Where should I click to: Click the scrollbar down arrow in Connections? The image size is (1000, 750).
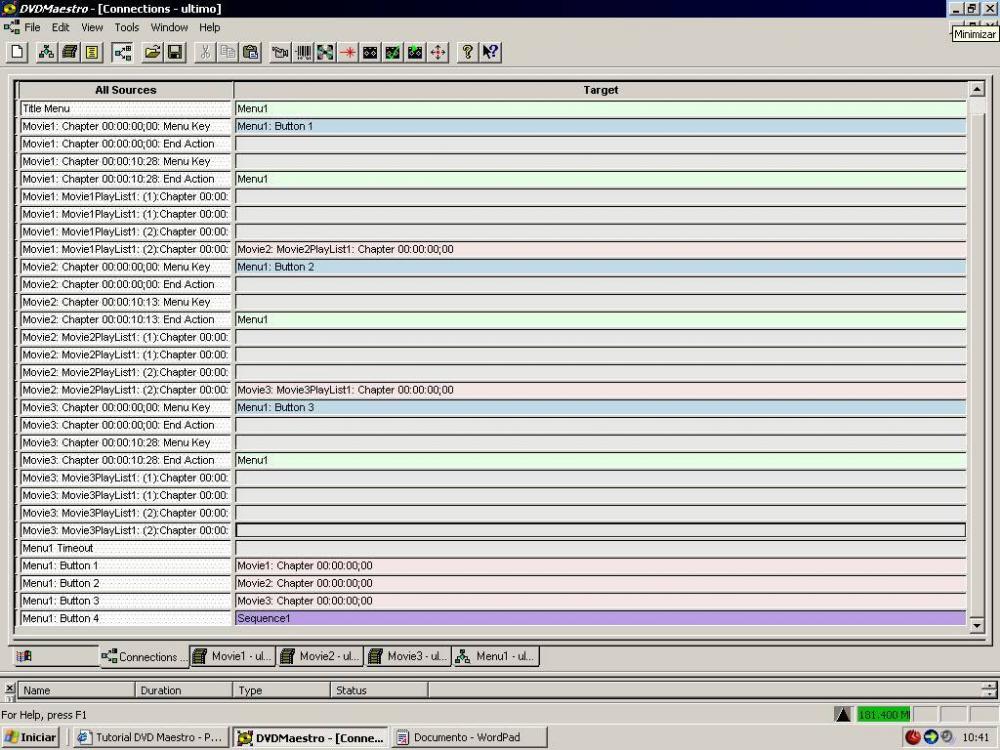[x=977, y=626]
